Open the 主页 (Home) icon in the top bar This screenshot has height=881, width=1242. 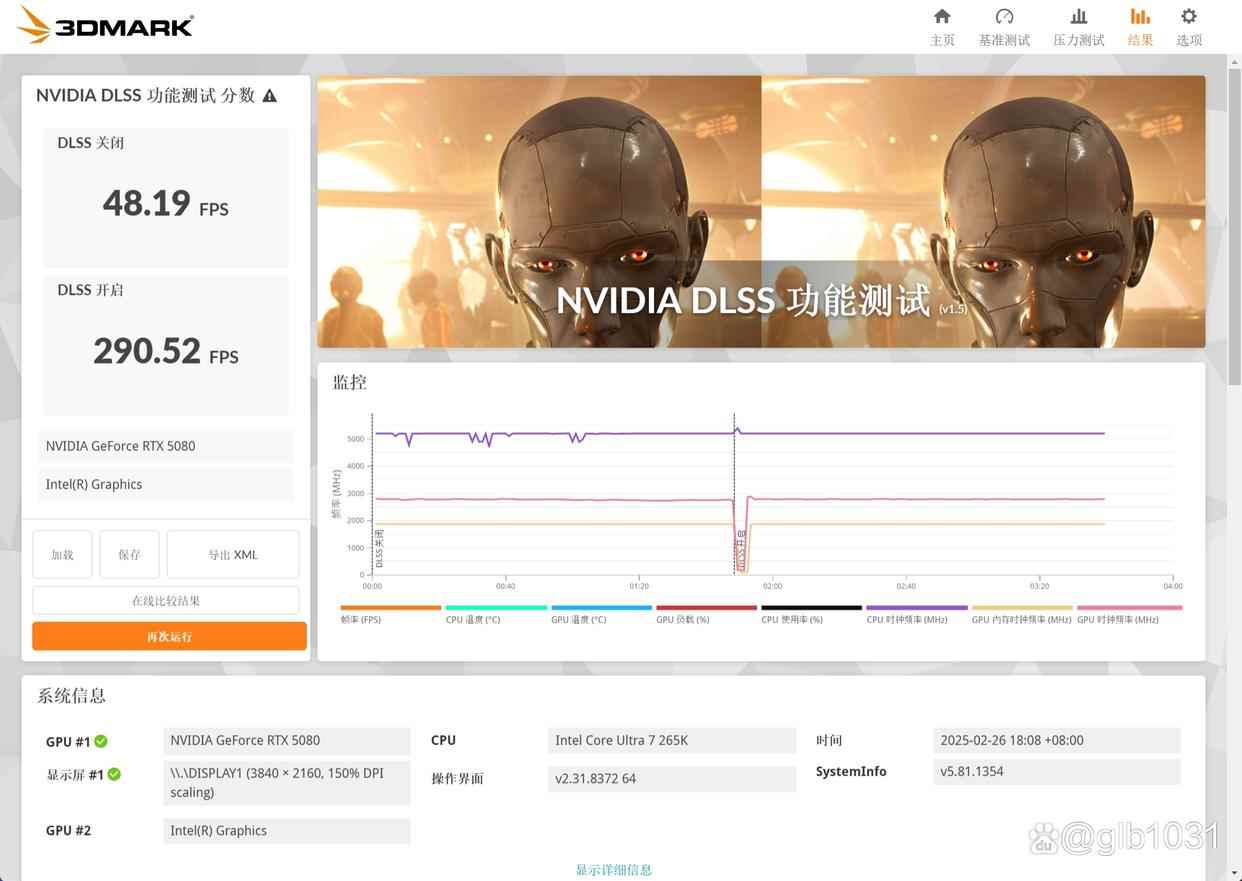pos(941,26)
